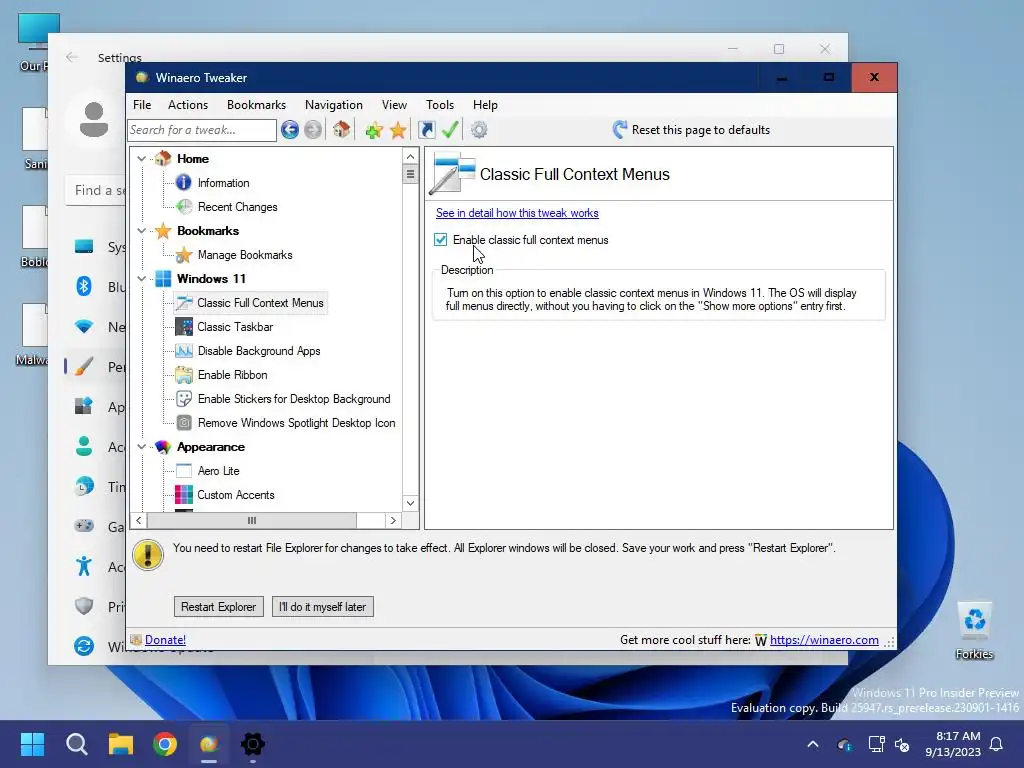
Task: Select Classic Full Context Menus tree item
Action: click(251, 303)
